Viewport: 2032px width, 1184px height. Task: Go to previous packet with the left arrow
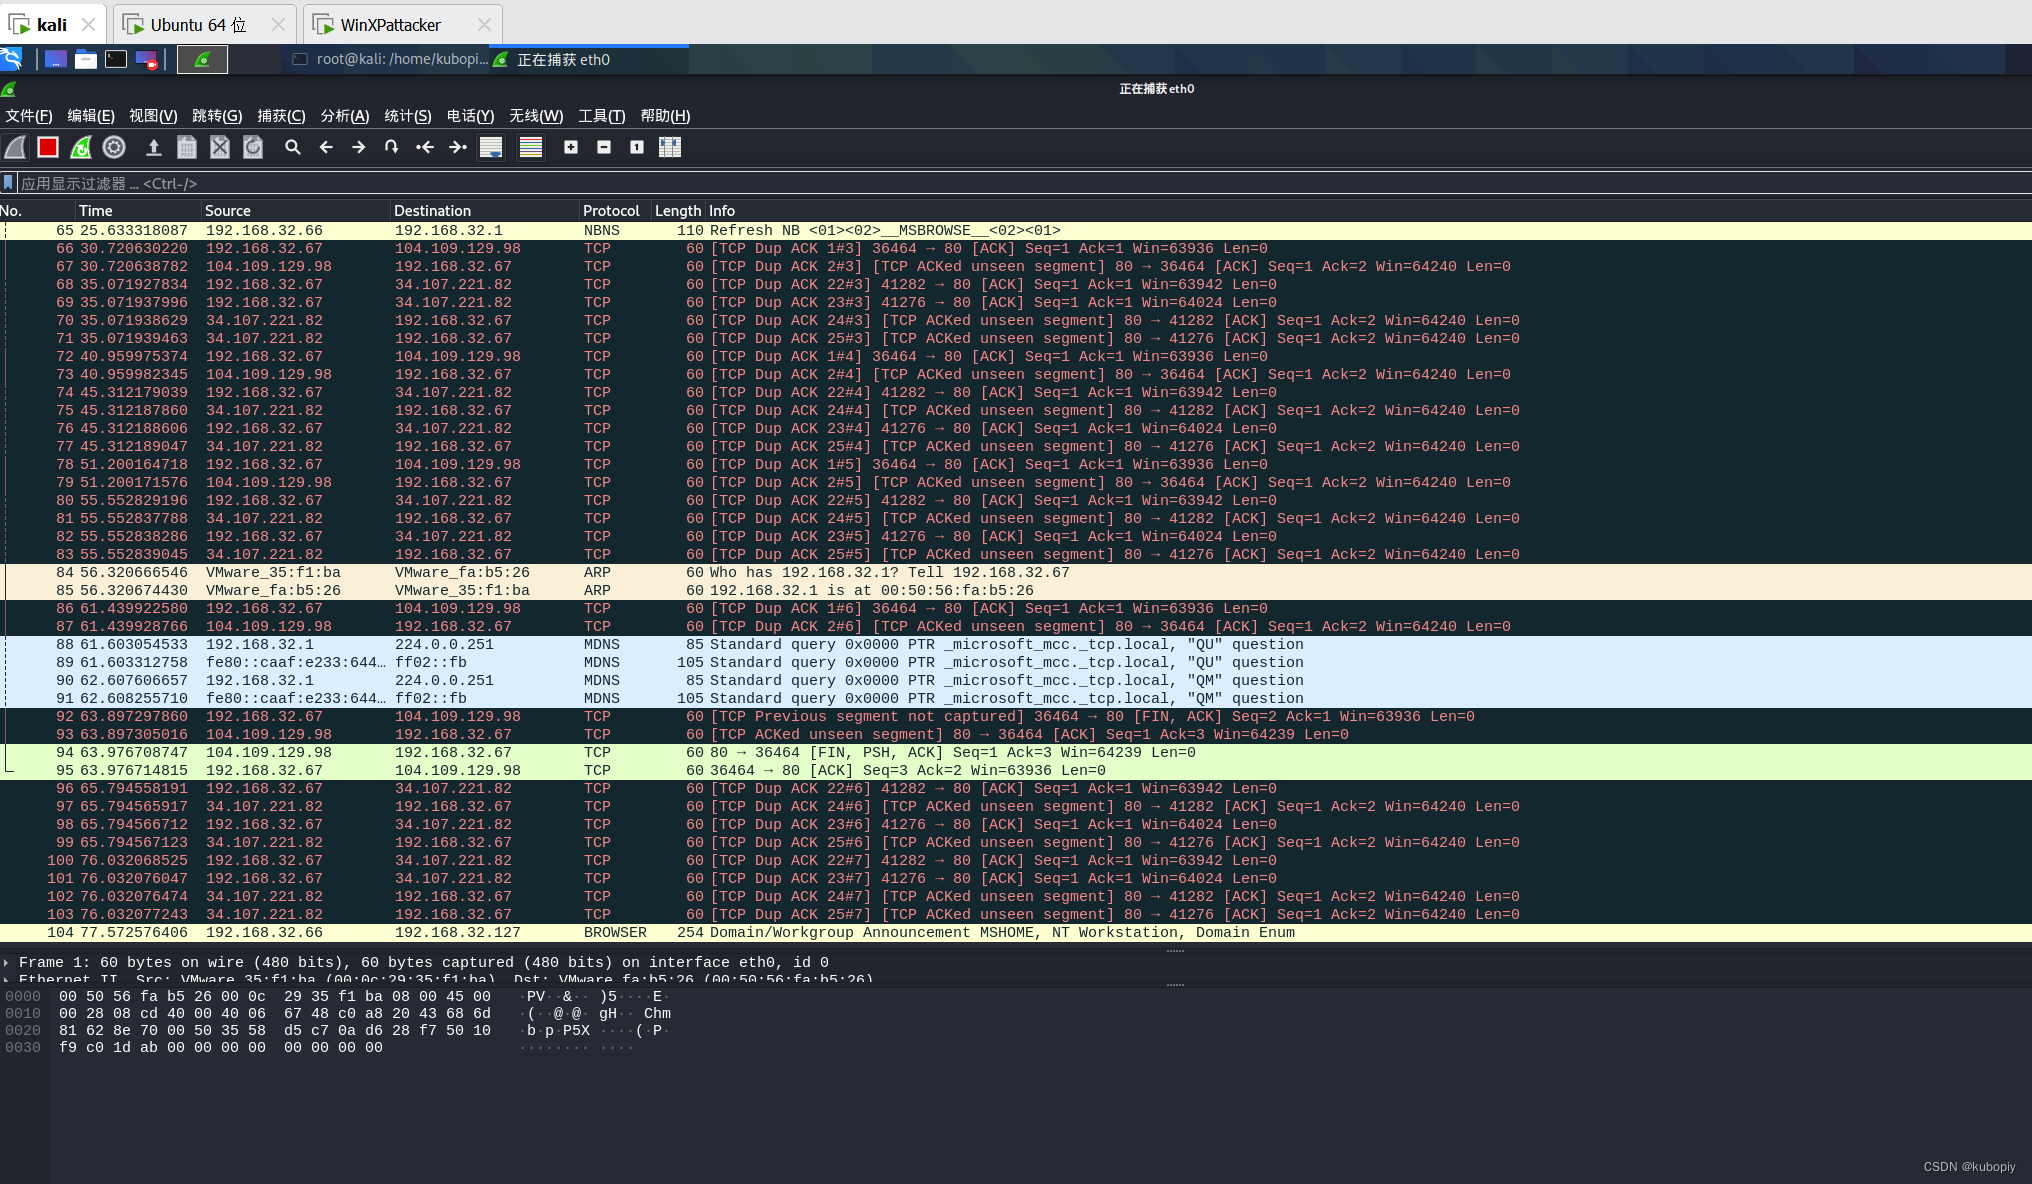pyautogui.click(x=326, y=147)
